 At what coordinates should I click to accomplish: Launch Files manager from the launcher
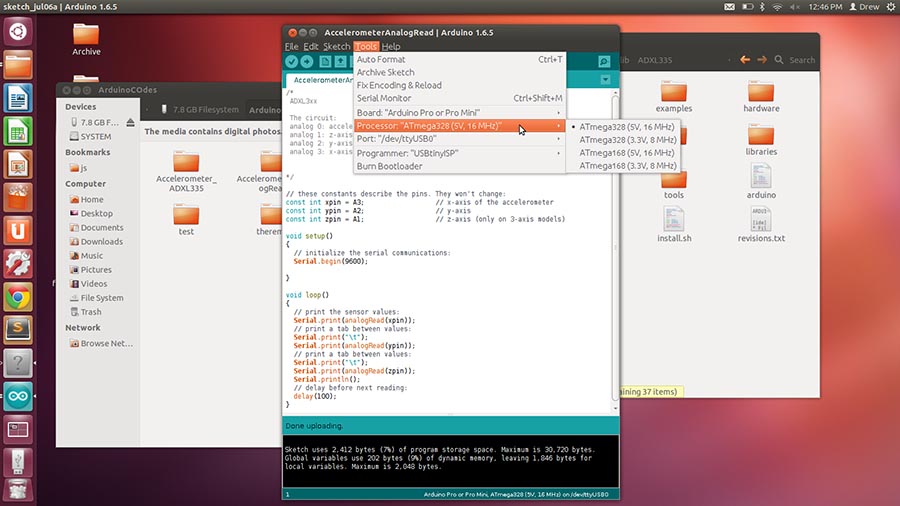point(18,64)
